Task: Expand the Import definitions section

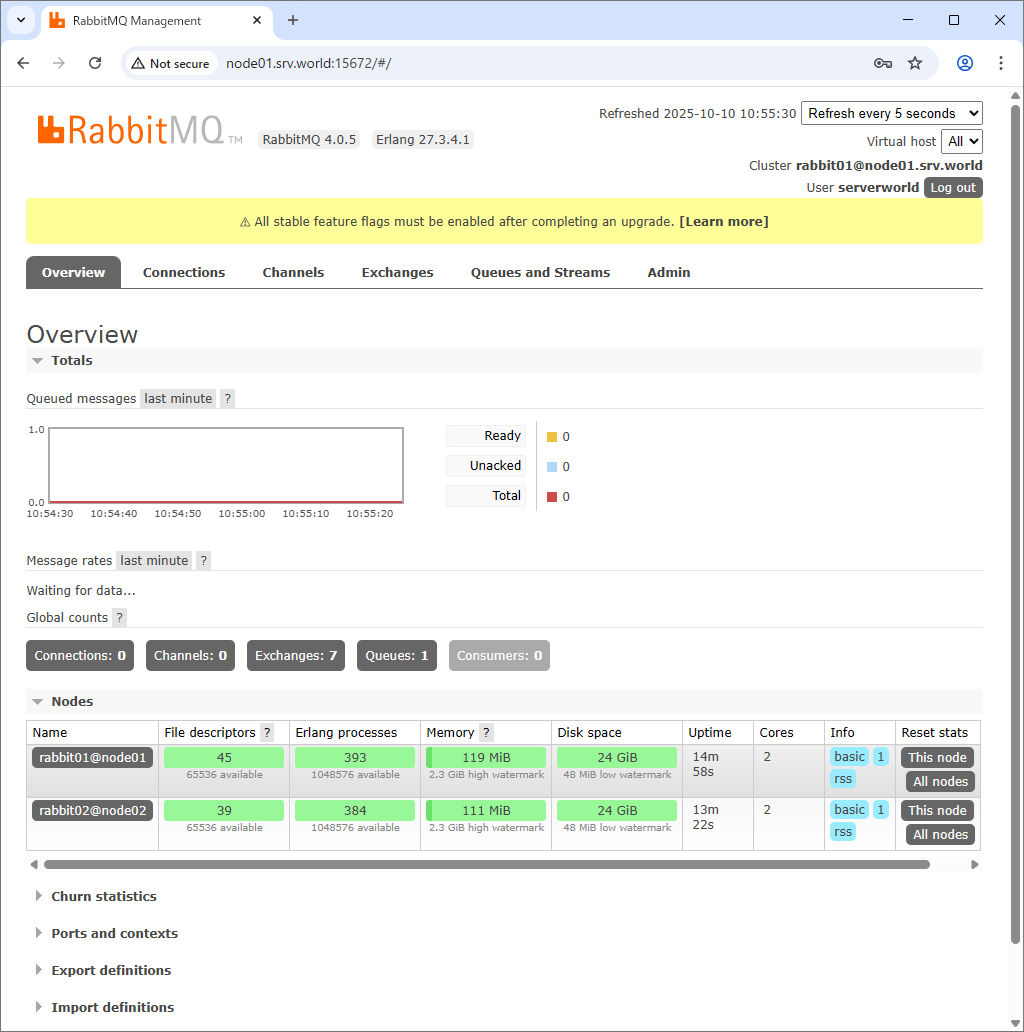Action: (112, 1008)
